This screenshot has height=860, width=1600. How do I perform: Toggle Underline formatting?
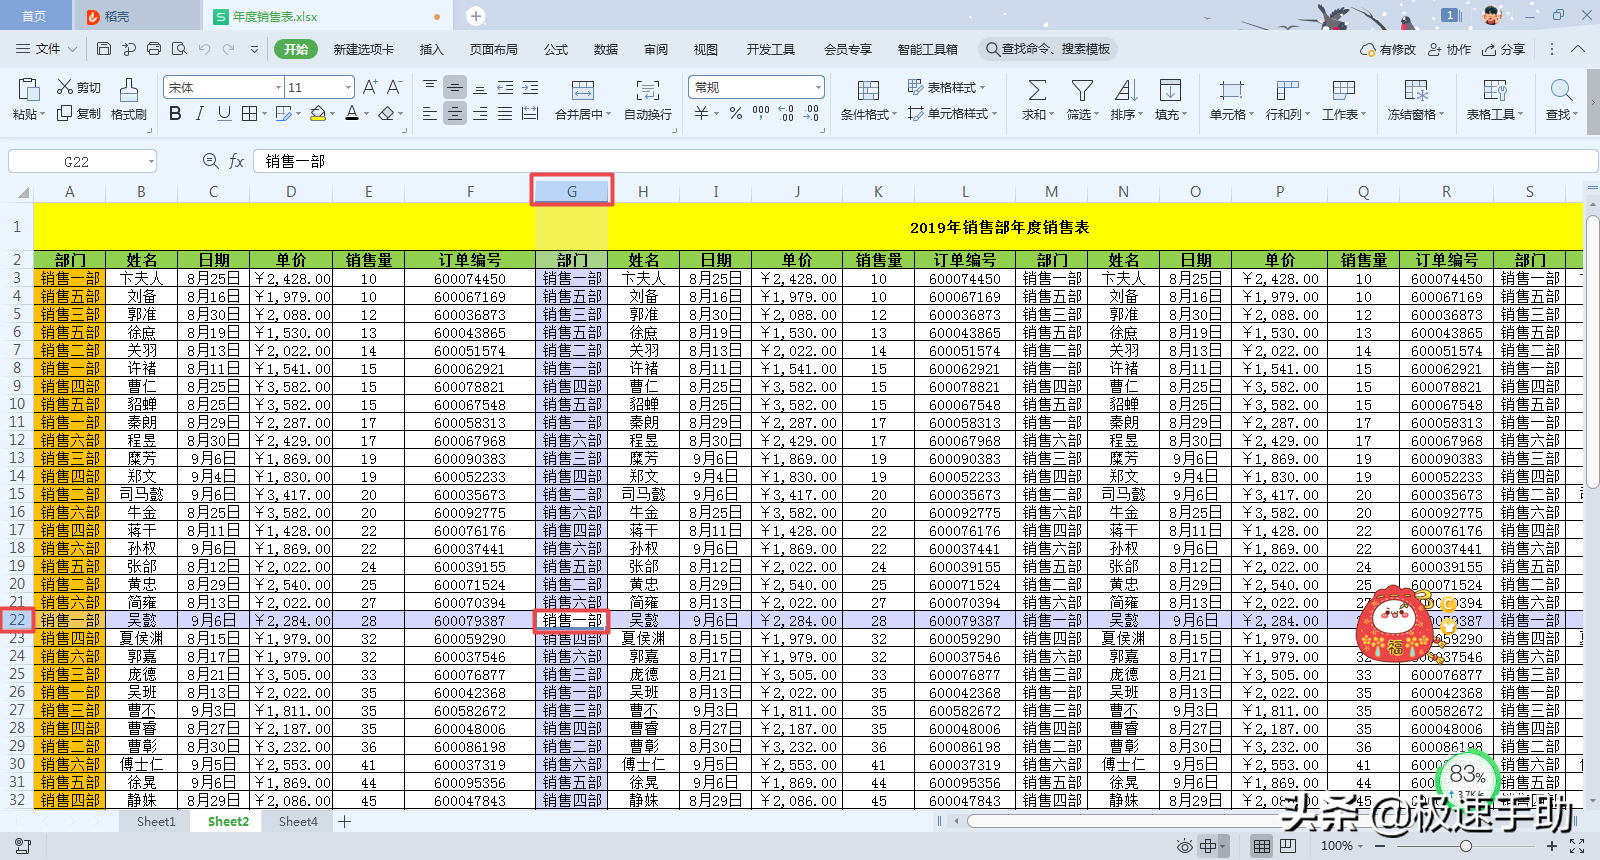click(x=224, y=113)
